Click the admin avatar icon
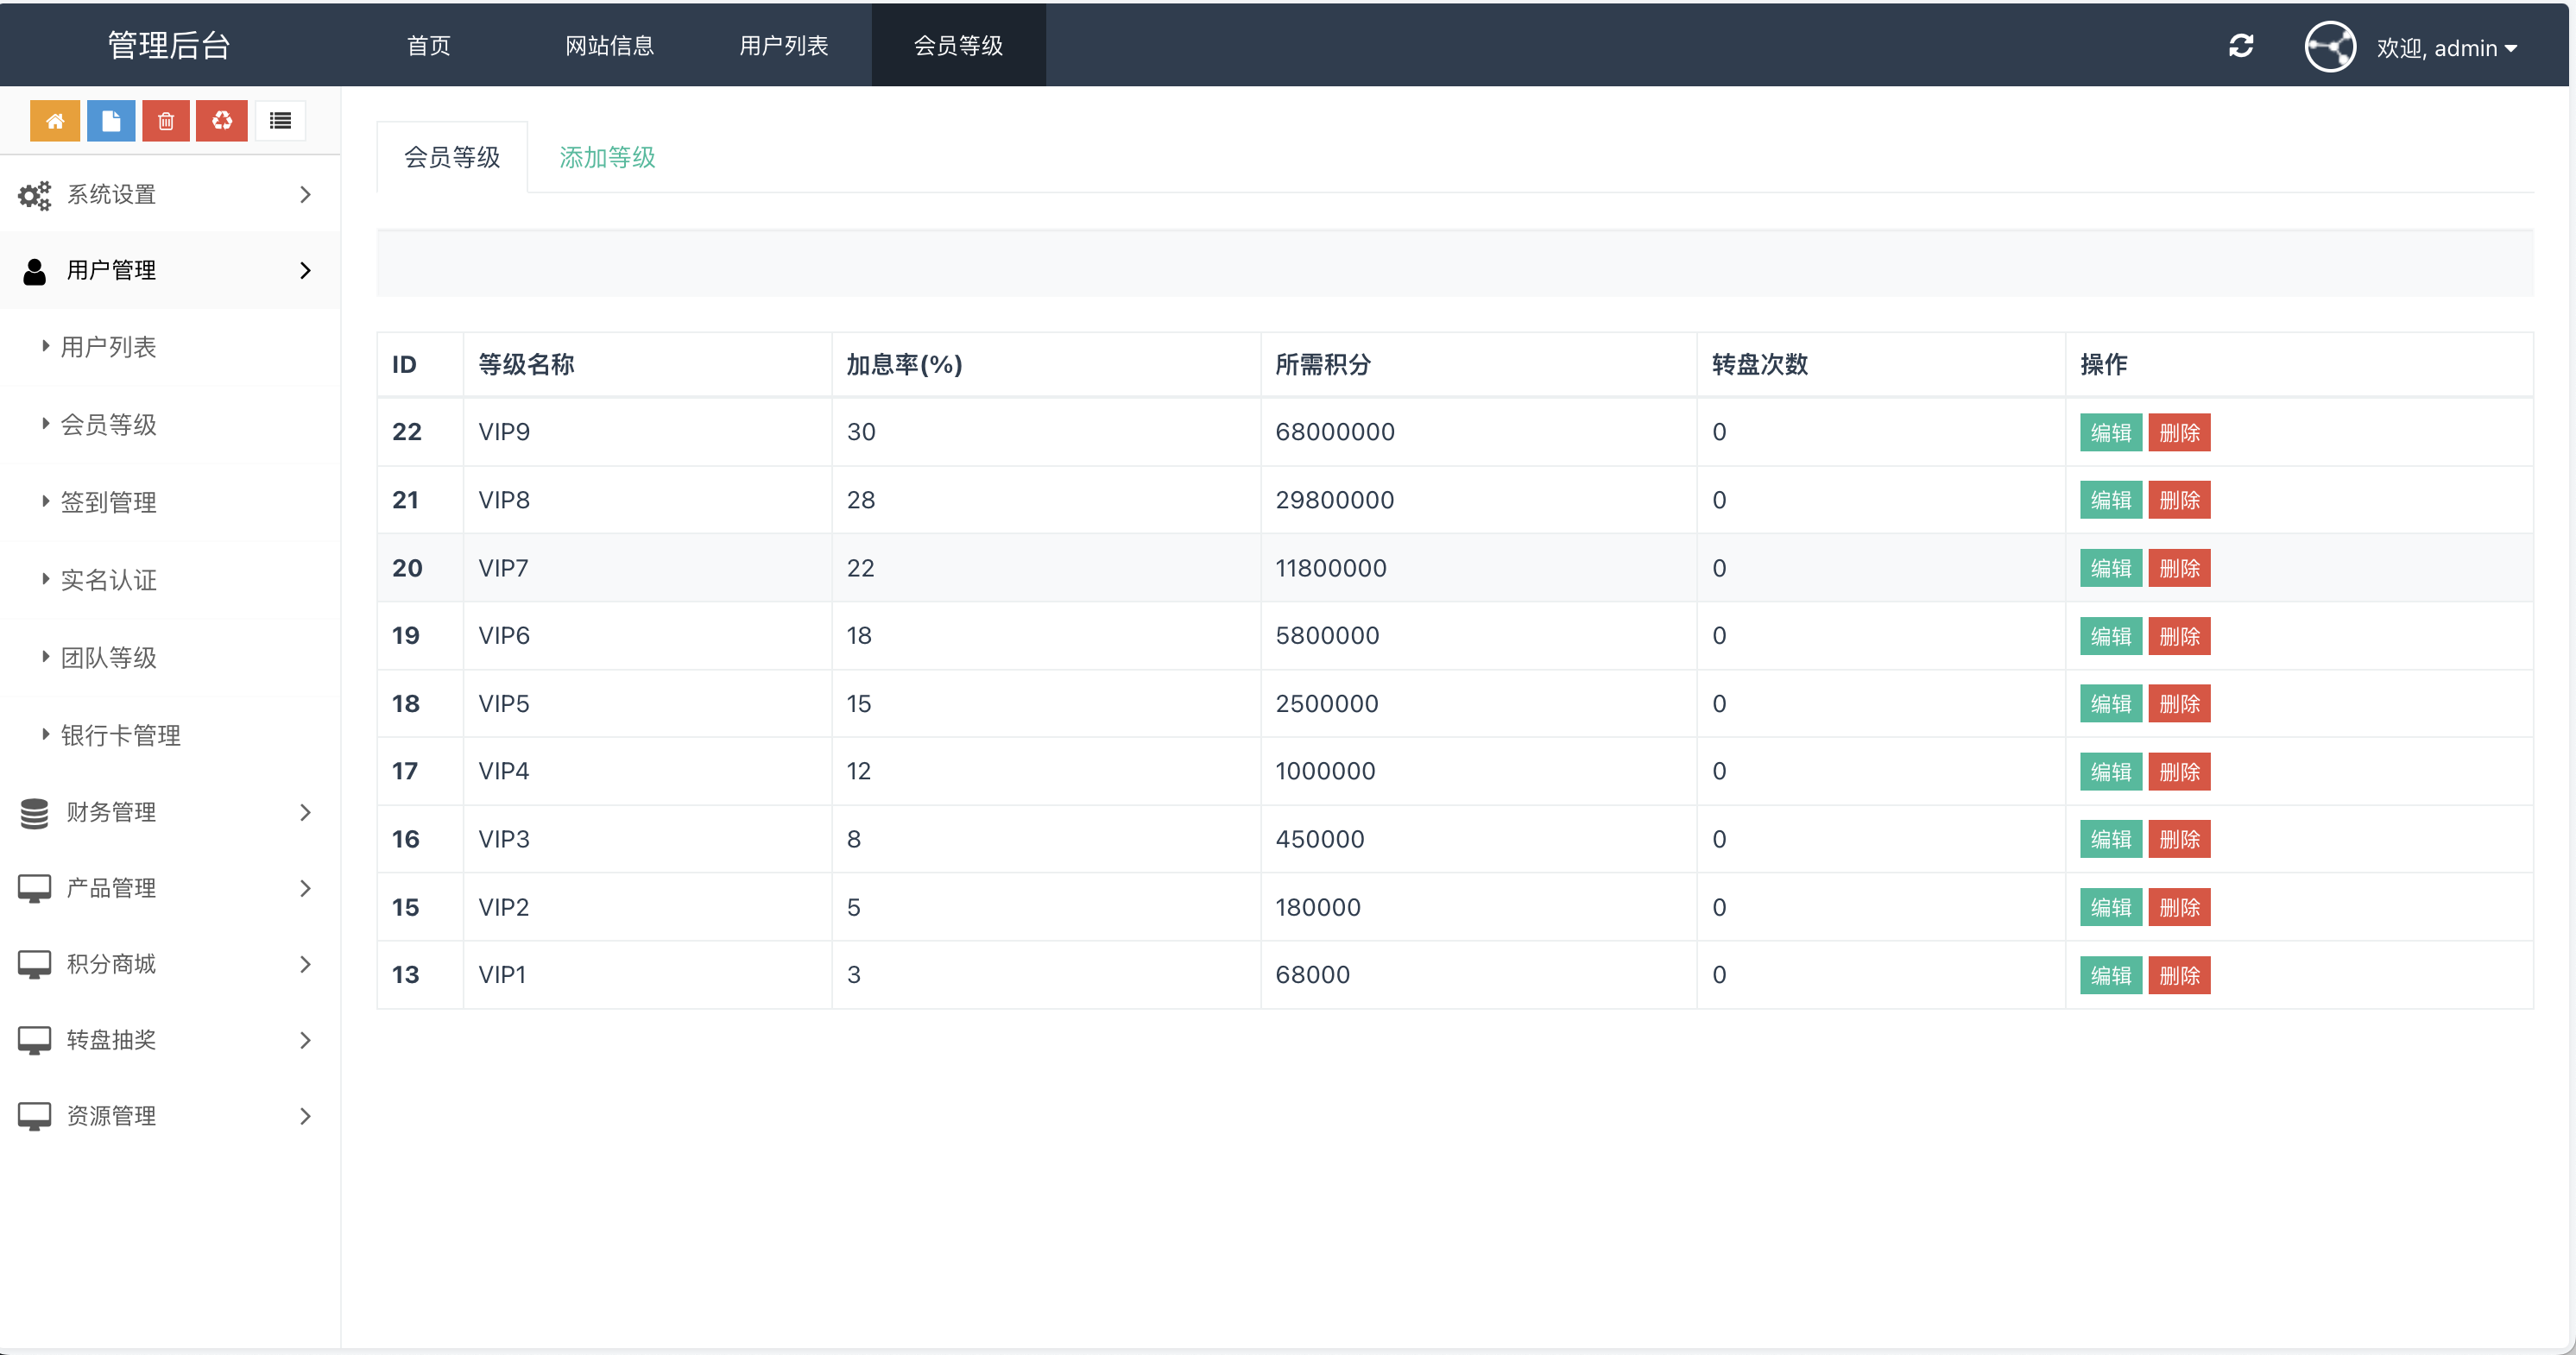 click(2330, 47)
